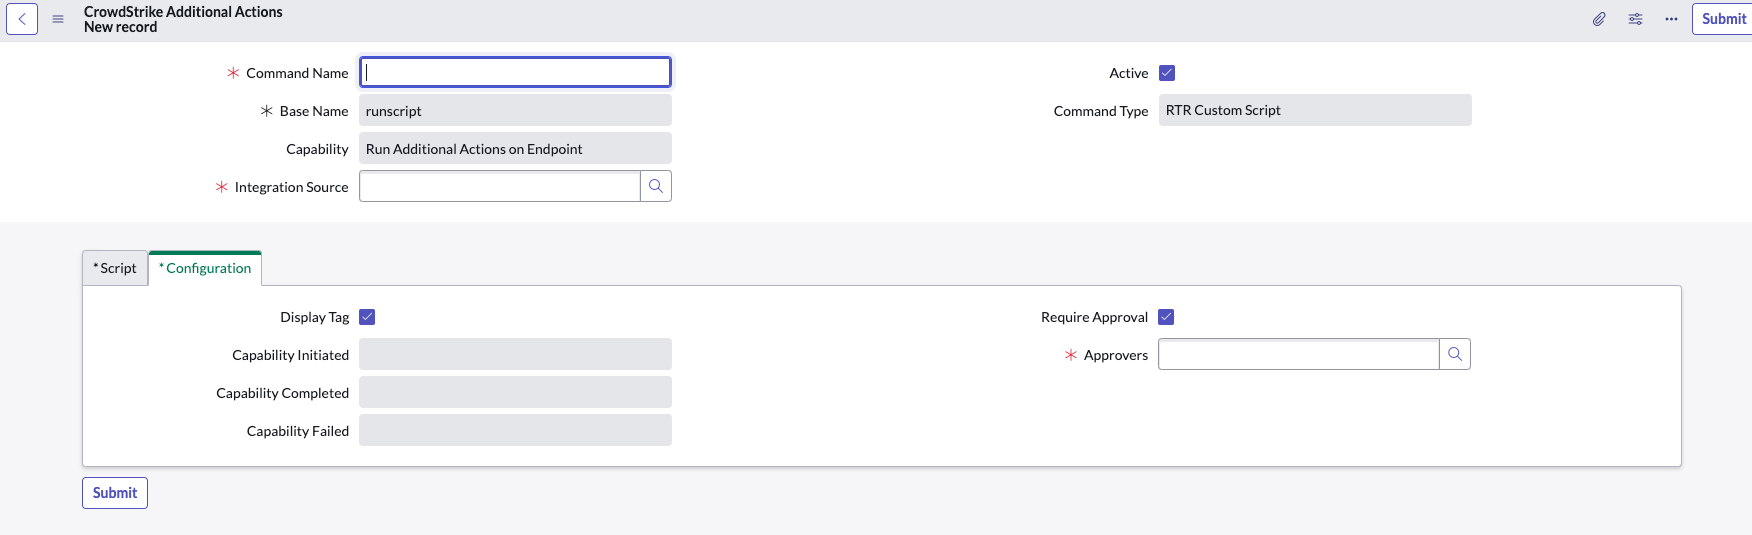The height and width of the screenshot is (535, 1752).
Task: Toggle the Display Tag checkbox
Action: coord(367,317)
